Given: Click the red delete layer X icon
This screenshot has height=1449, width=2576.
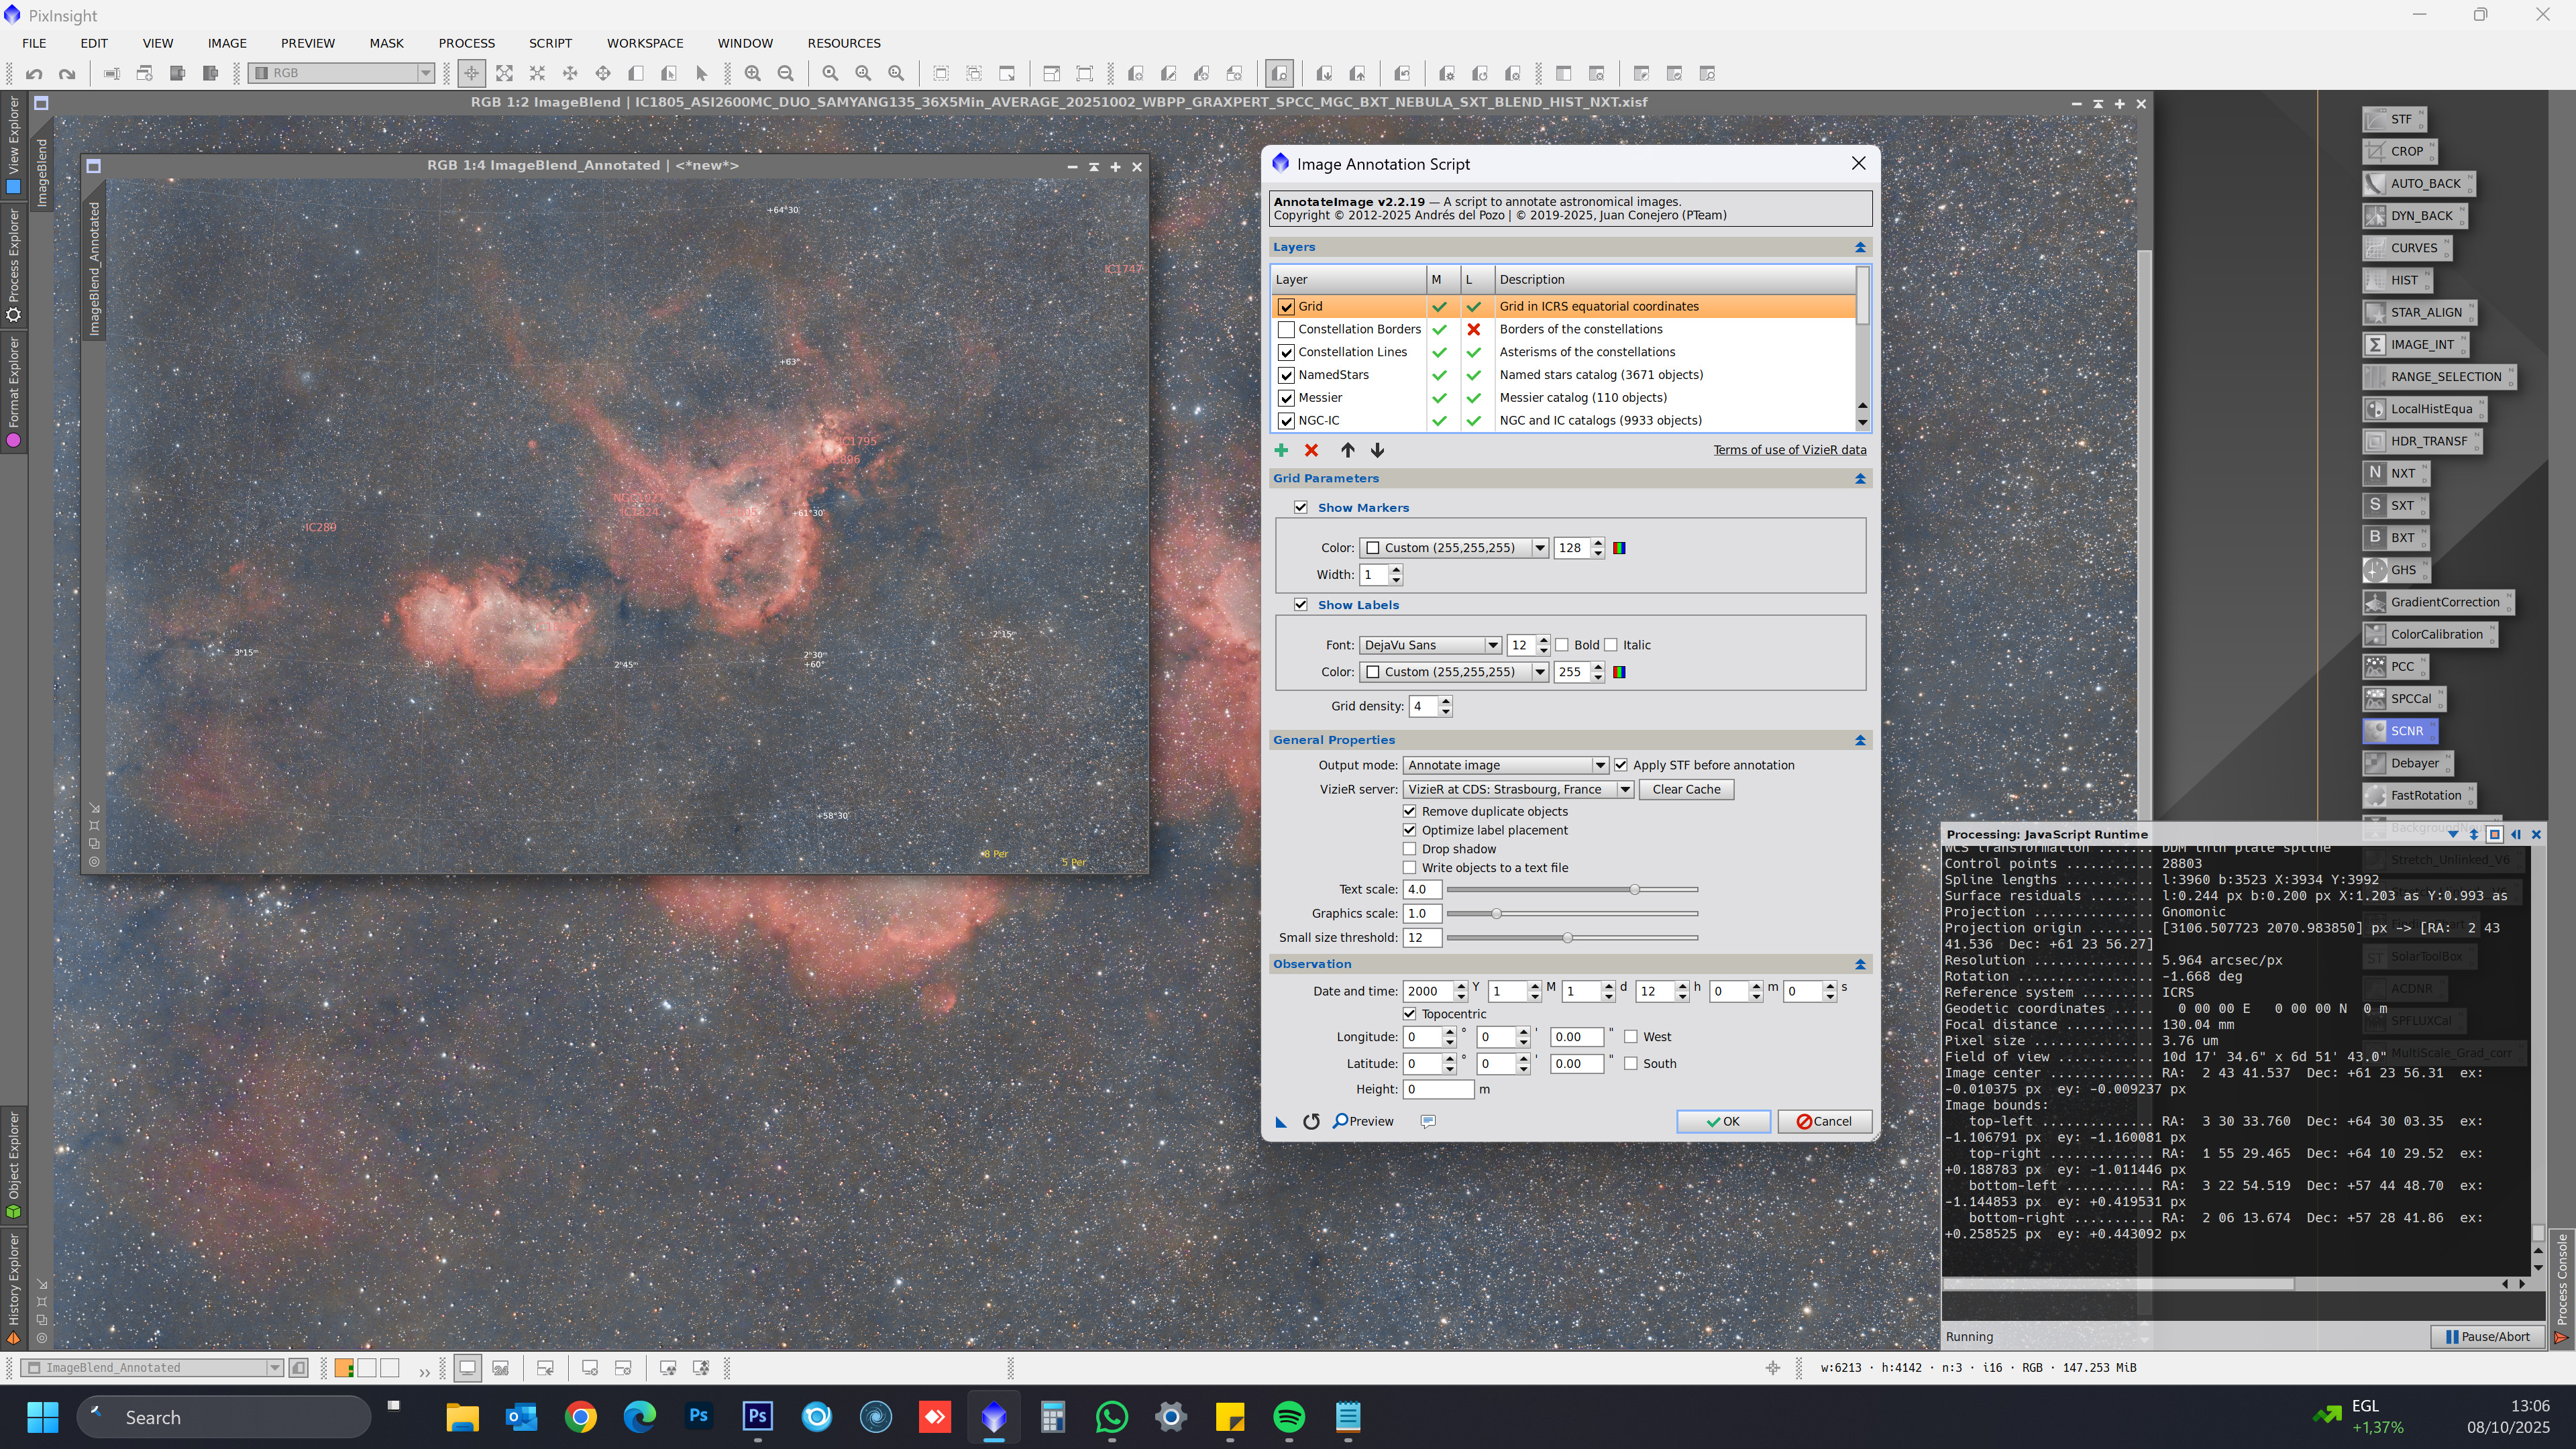Looking at the screenshot, I should (1311, 450).
